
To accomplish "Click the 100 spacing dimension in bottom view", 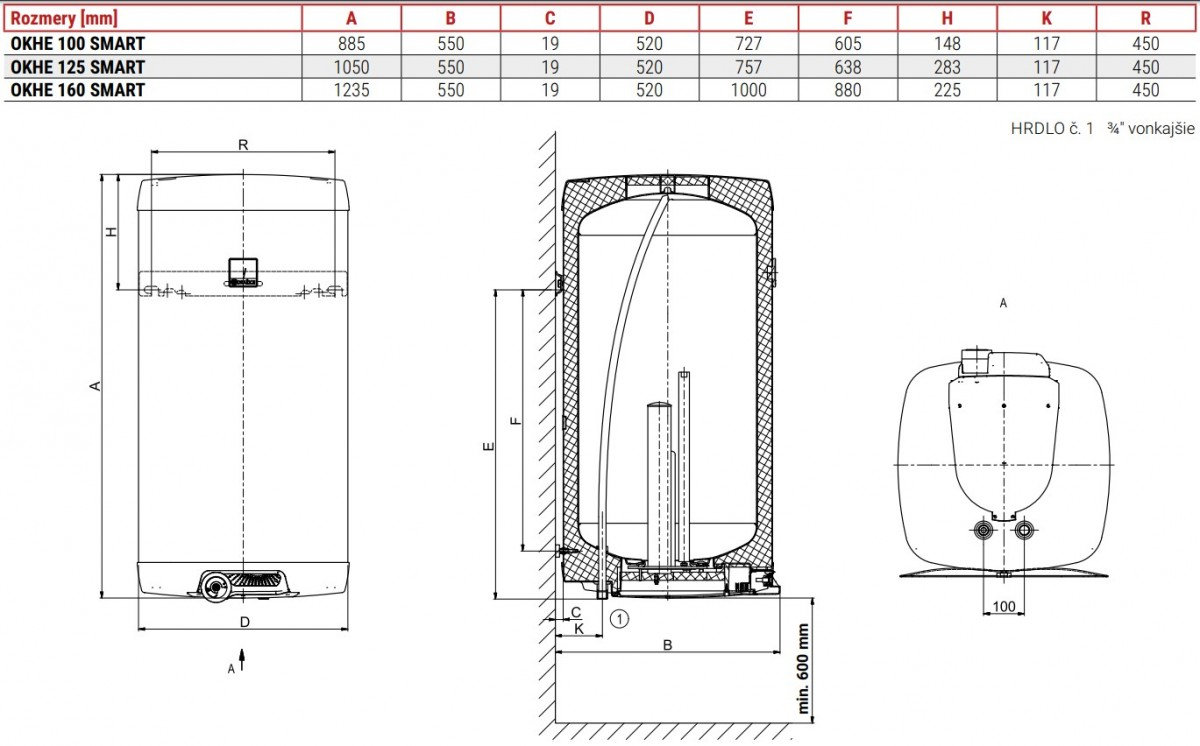I will pos(1004,607).
